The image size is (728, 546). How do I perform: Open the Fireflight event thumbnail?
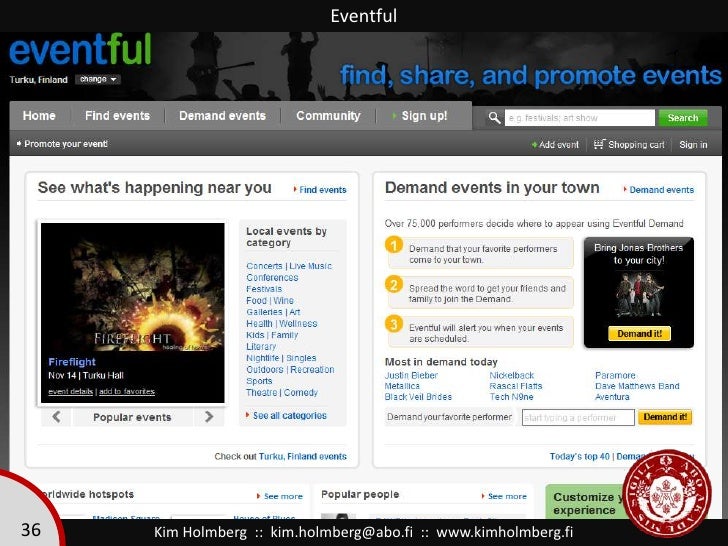133,287
